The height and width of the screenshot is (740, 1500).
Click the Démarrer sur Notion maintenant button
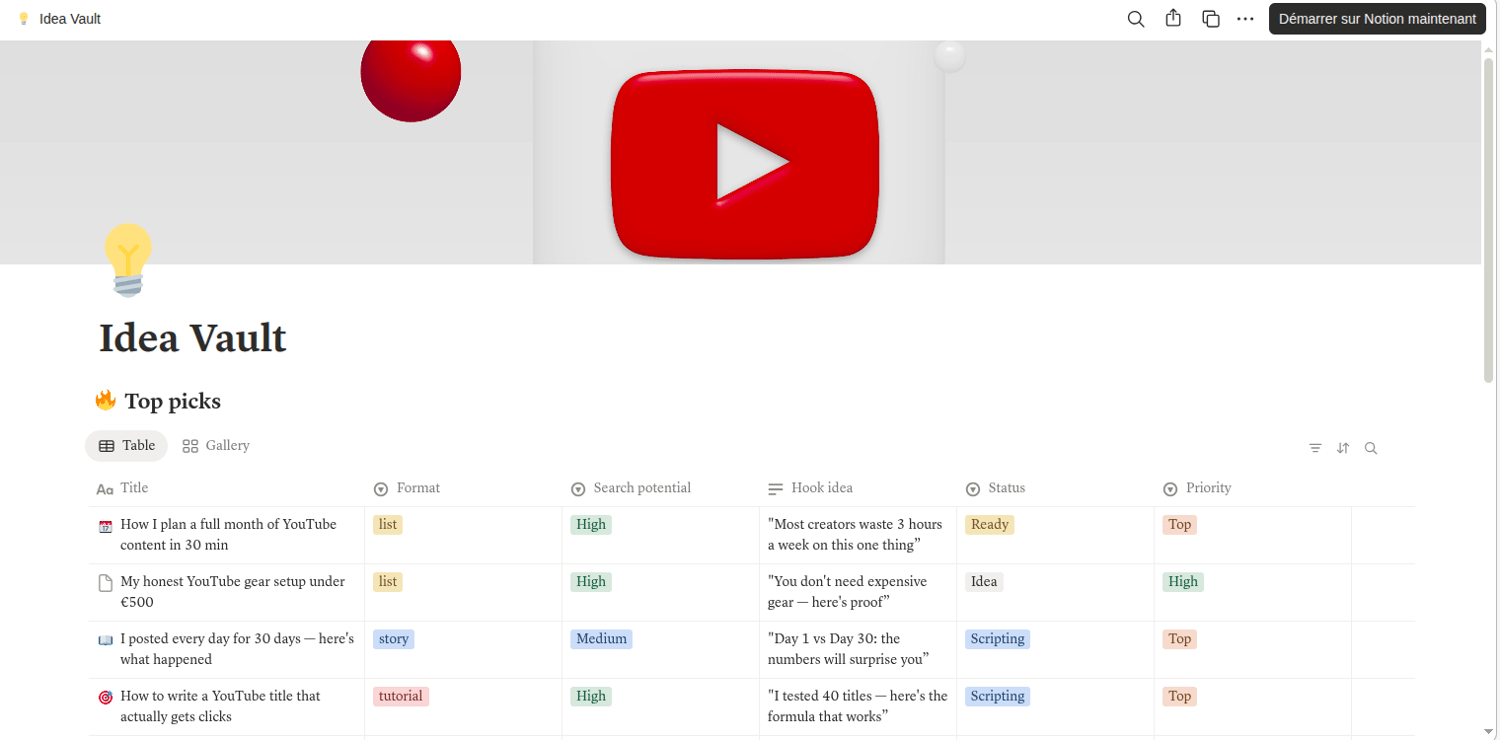click(1377, 19)
